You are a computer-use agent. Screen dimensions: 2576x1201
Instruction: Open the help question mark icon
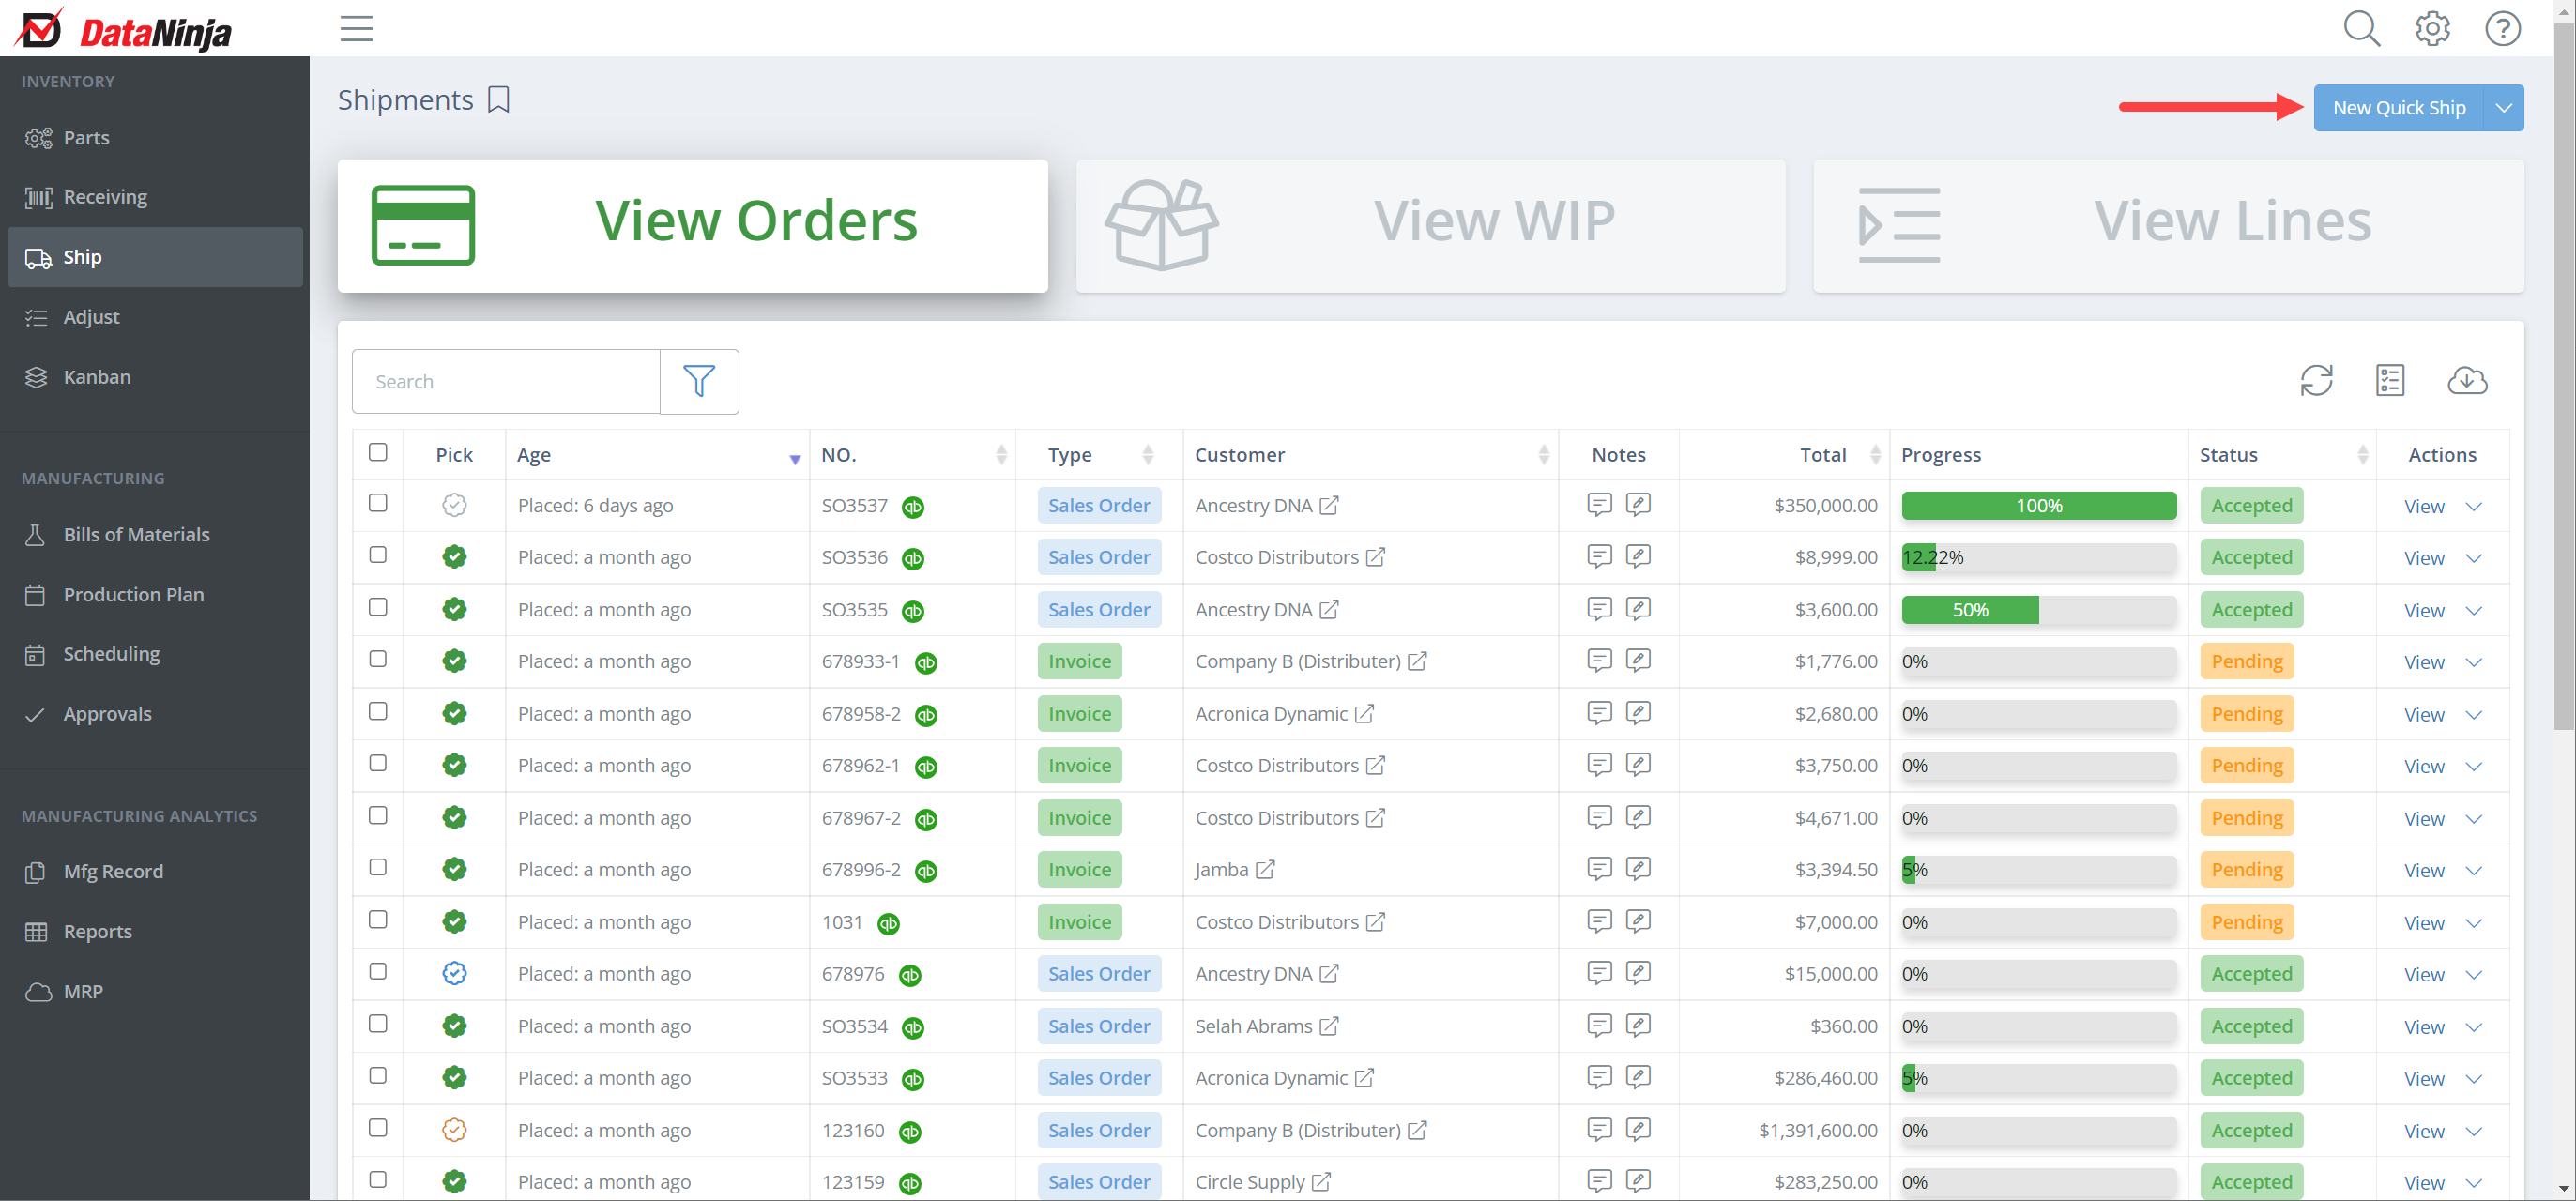coord(2501,28)
